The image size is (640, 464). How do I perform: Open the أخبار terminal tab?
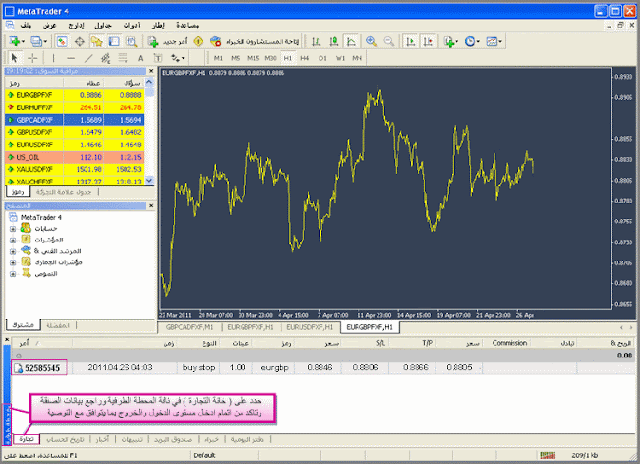(x=102, y=440)
